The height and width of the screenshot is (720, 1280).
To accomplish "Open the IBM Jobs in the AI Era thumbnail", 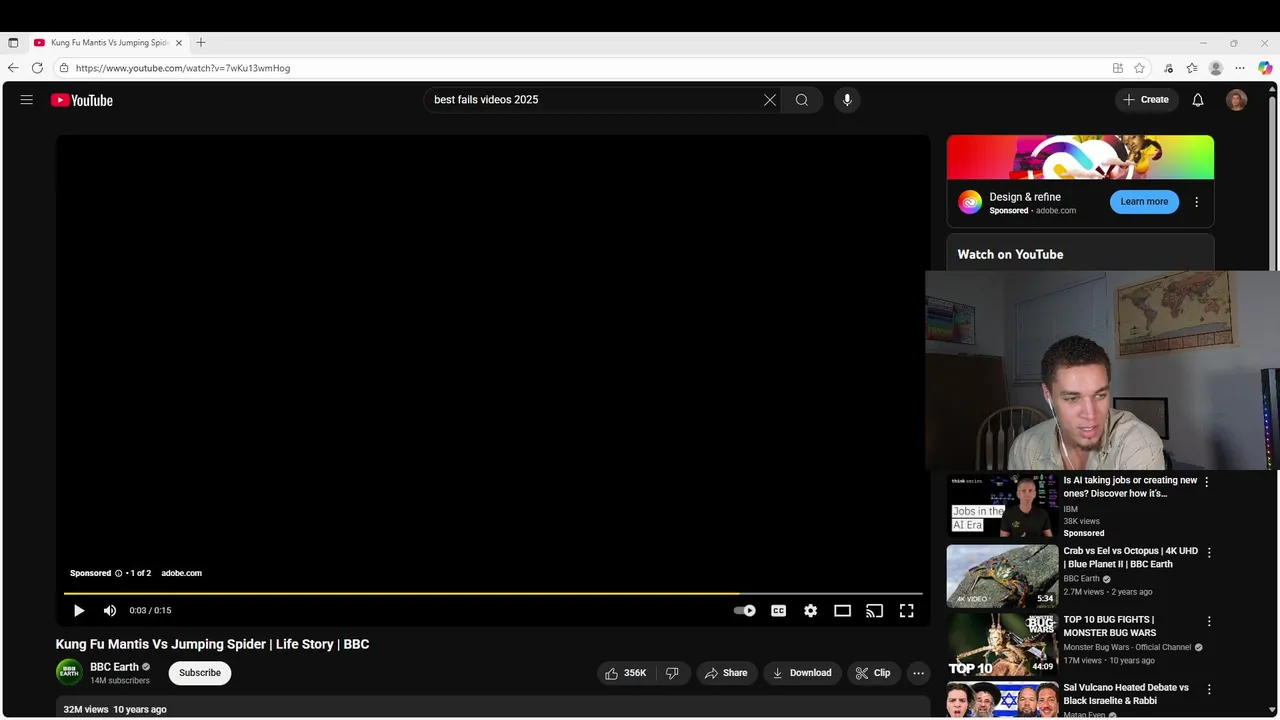I will point(1002,507).
